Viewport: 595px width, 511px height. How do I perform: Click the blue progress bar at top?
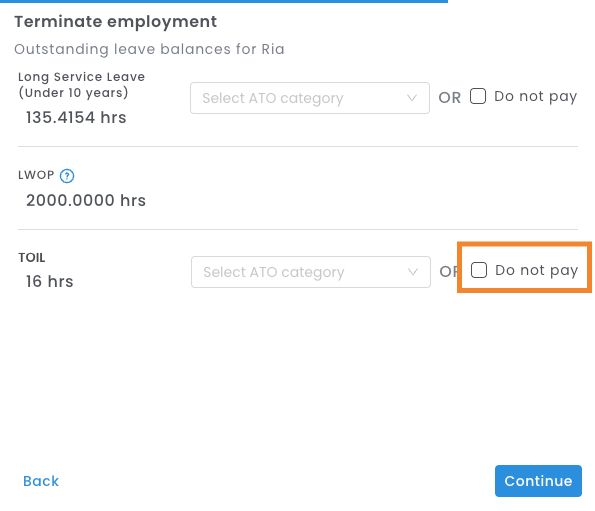[224, 2]
